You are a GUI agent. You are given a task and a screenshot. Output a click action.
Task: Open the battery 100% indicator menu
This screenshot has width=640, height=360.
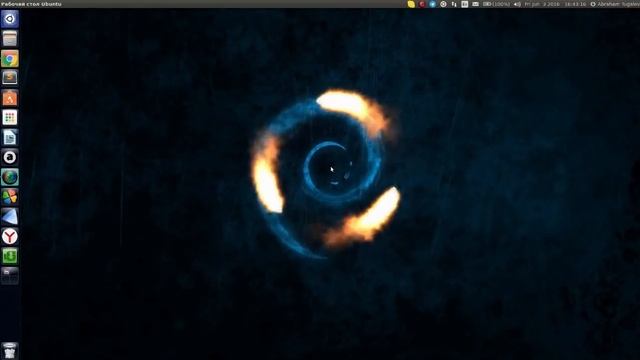496,4
